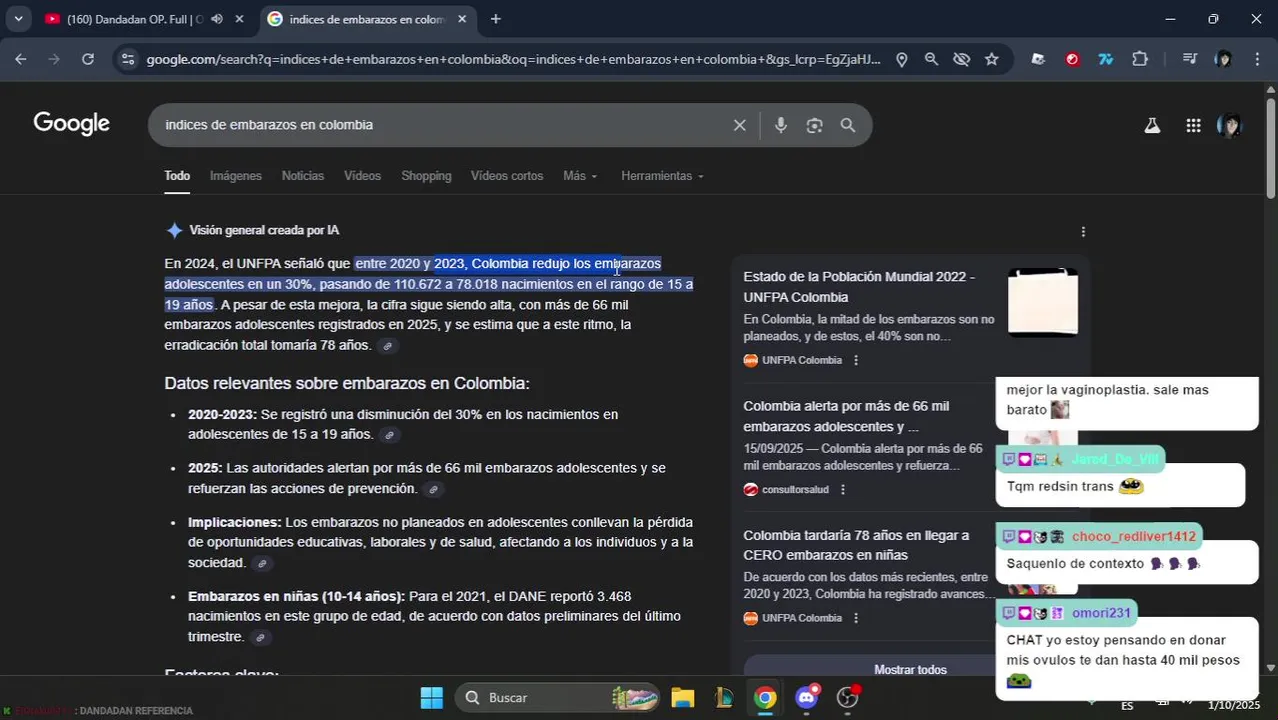Image resolution: width=1278 pixels, height=720 pixels.
Task: Open Search Labs flask icon
Action: [1152, 125]
